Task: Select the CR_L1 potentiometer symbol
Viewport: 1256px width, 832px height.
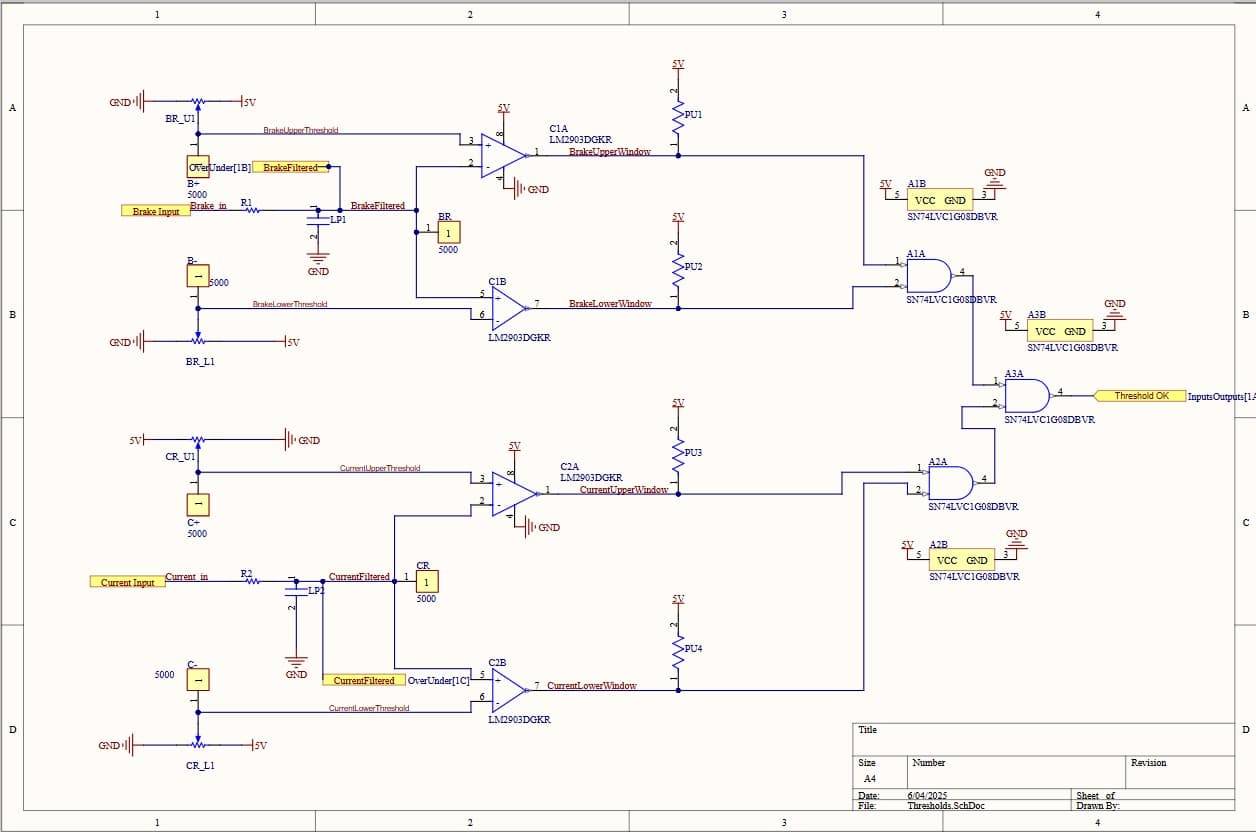Action: point(198,744)
